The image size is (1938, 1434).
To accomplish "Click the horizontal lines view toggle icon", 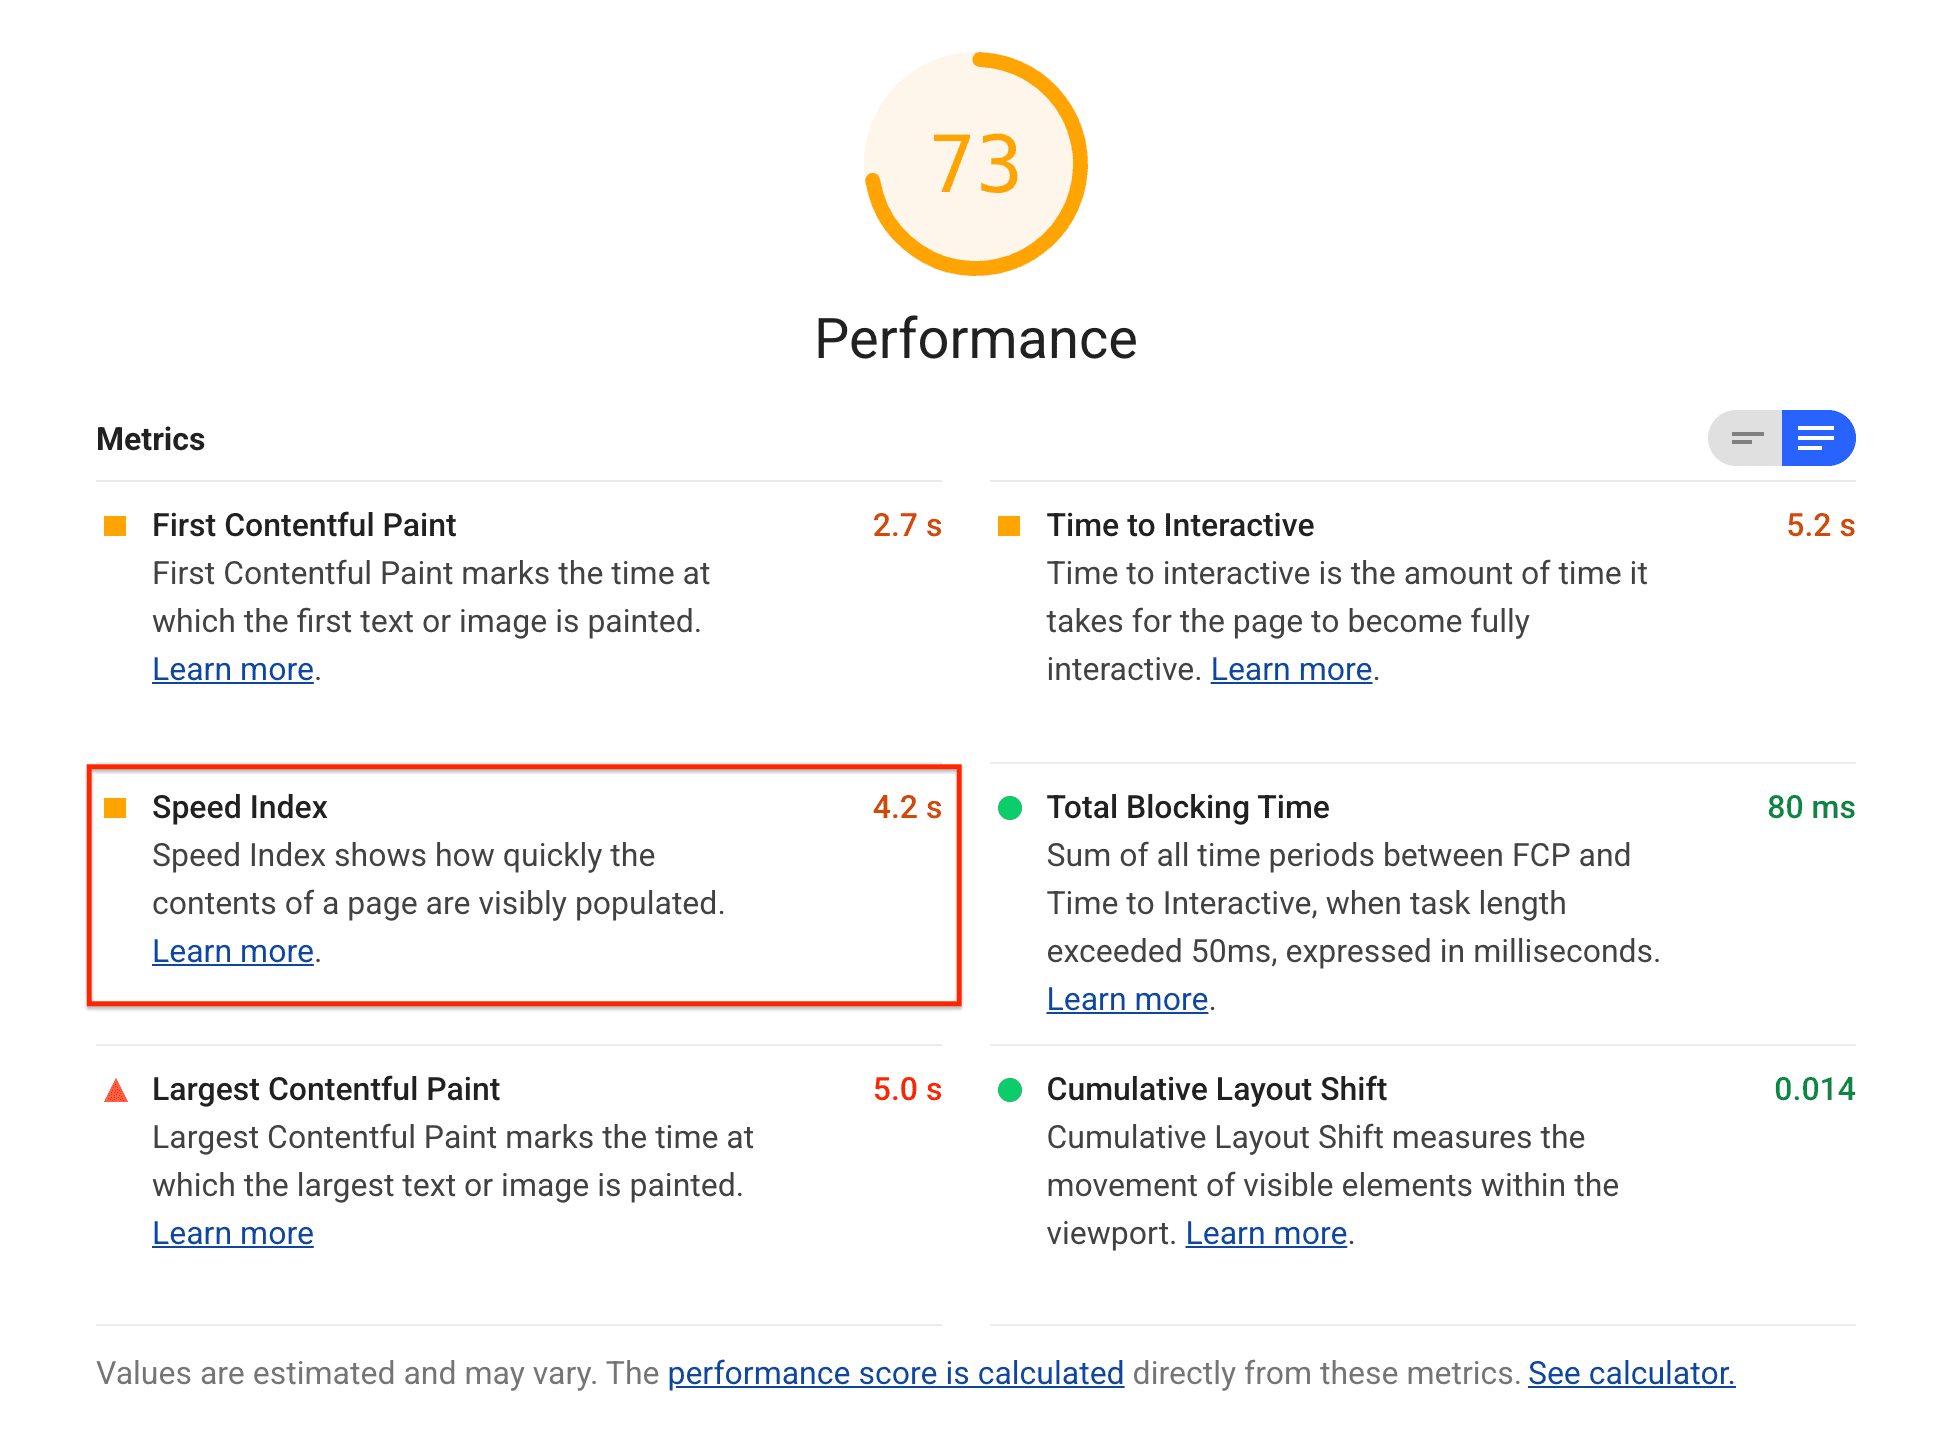I will [1747, 440].
